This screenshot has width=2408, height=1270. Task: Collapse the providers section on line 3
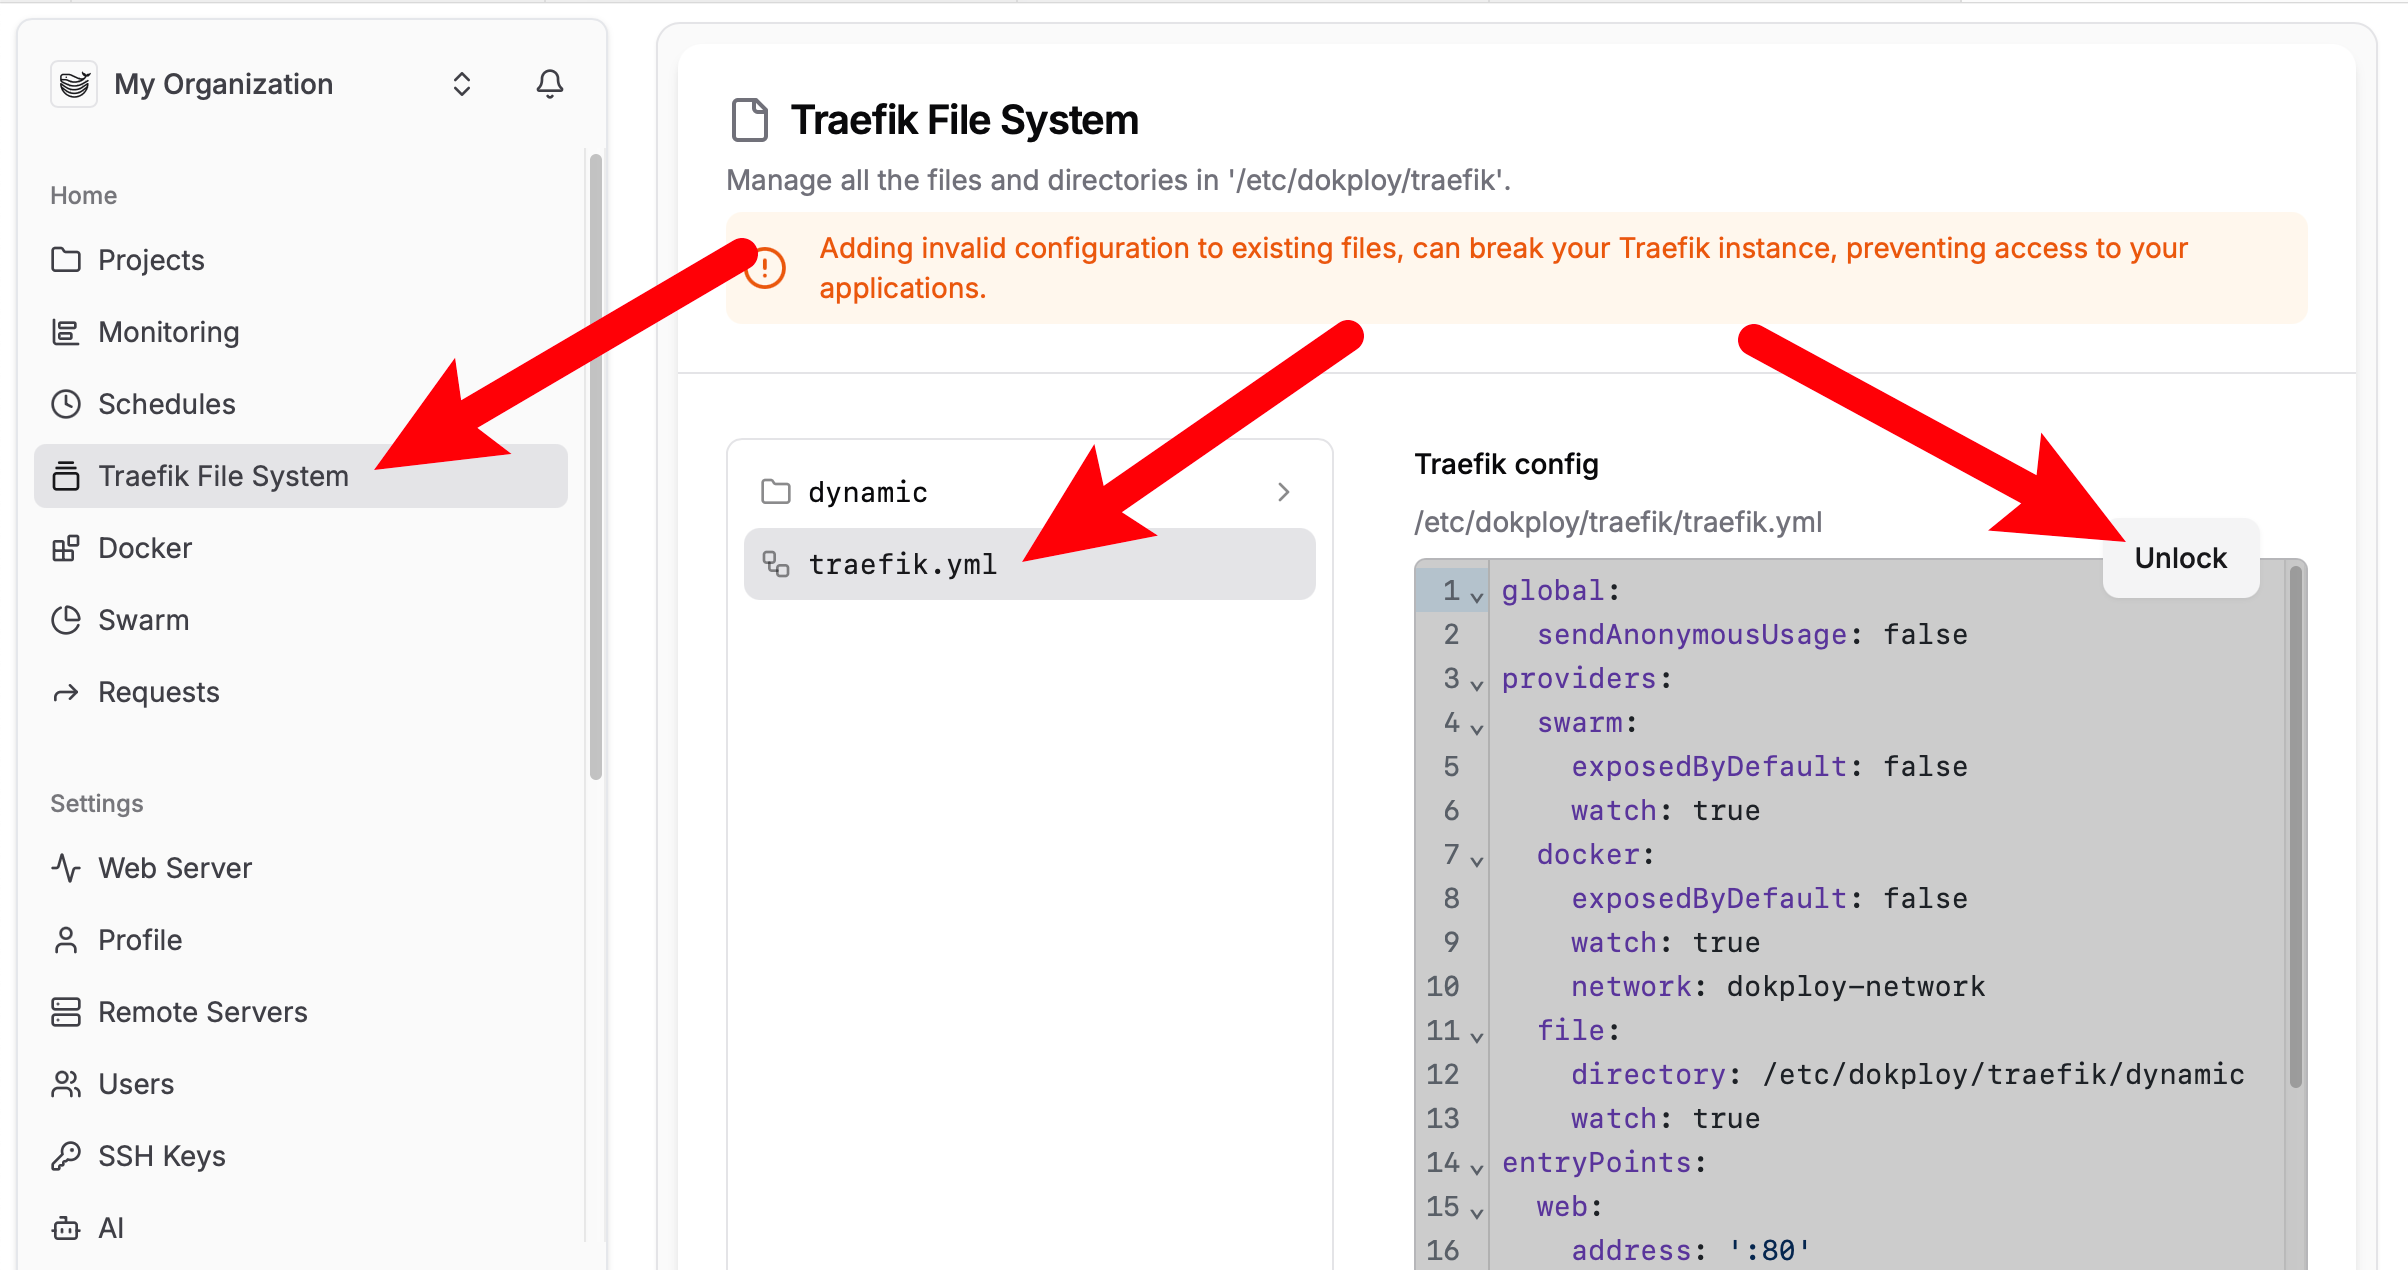1476,684
